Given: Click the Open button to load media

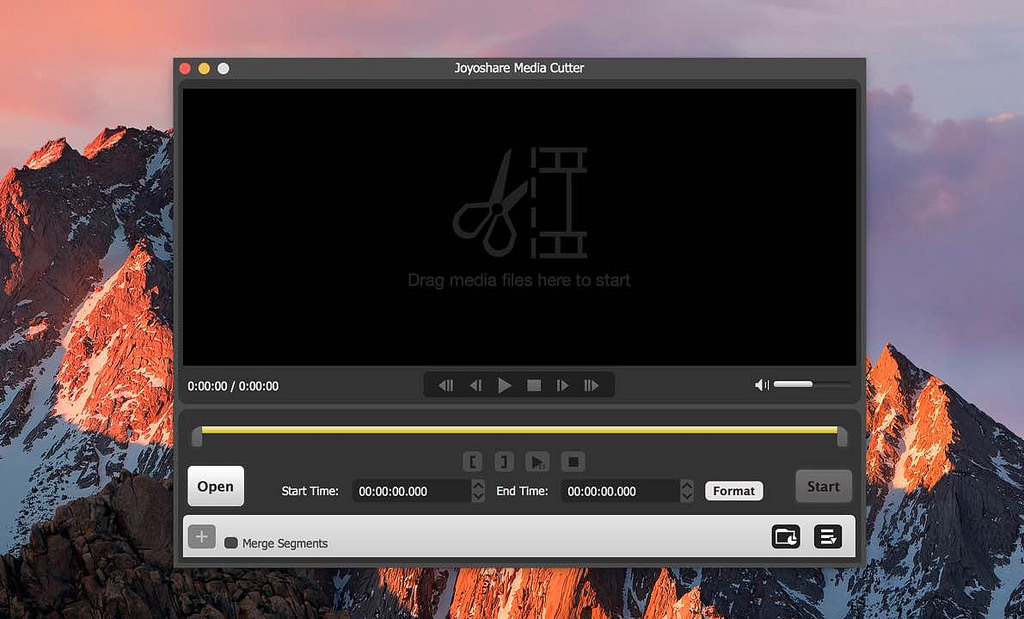Looking at the screenshot, I should click(215, 486).
